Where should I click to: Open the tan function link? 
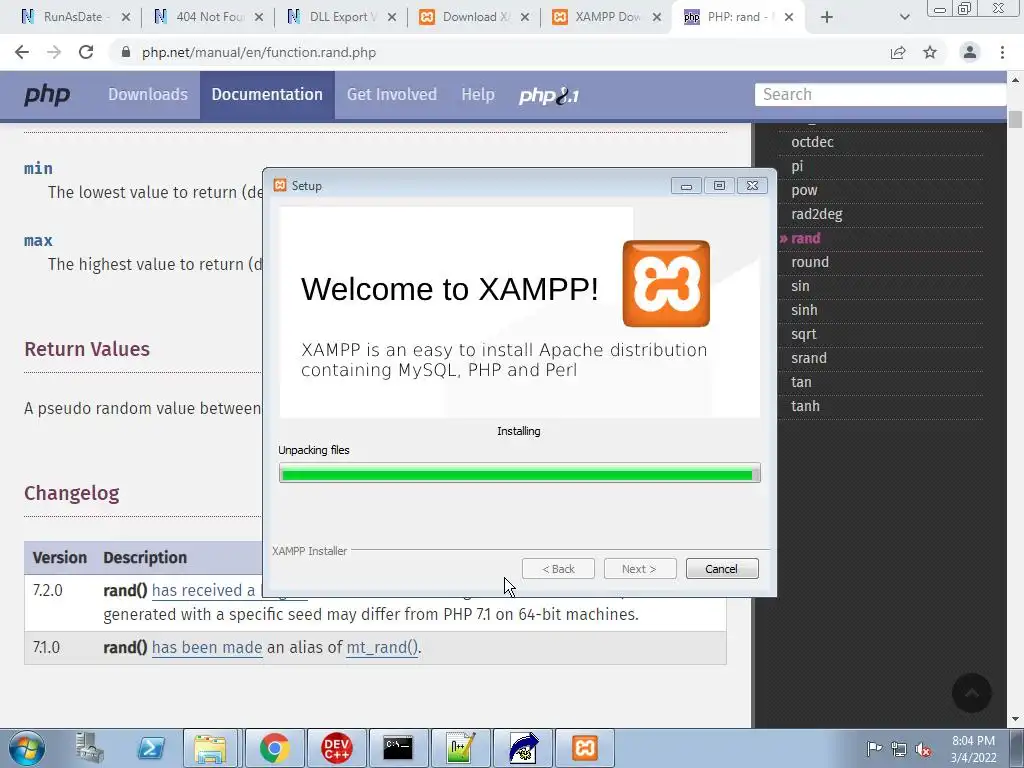(801, 382)
